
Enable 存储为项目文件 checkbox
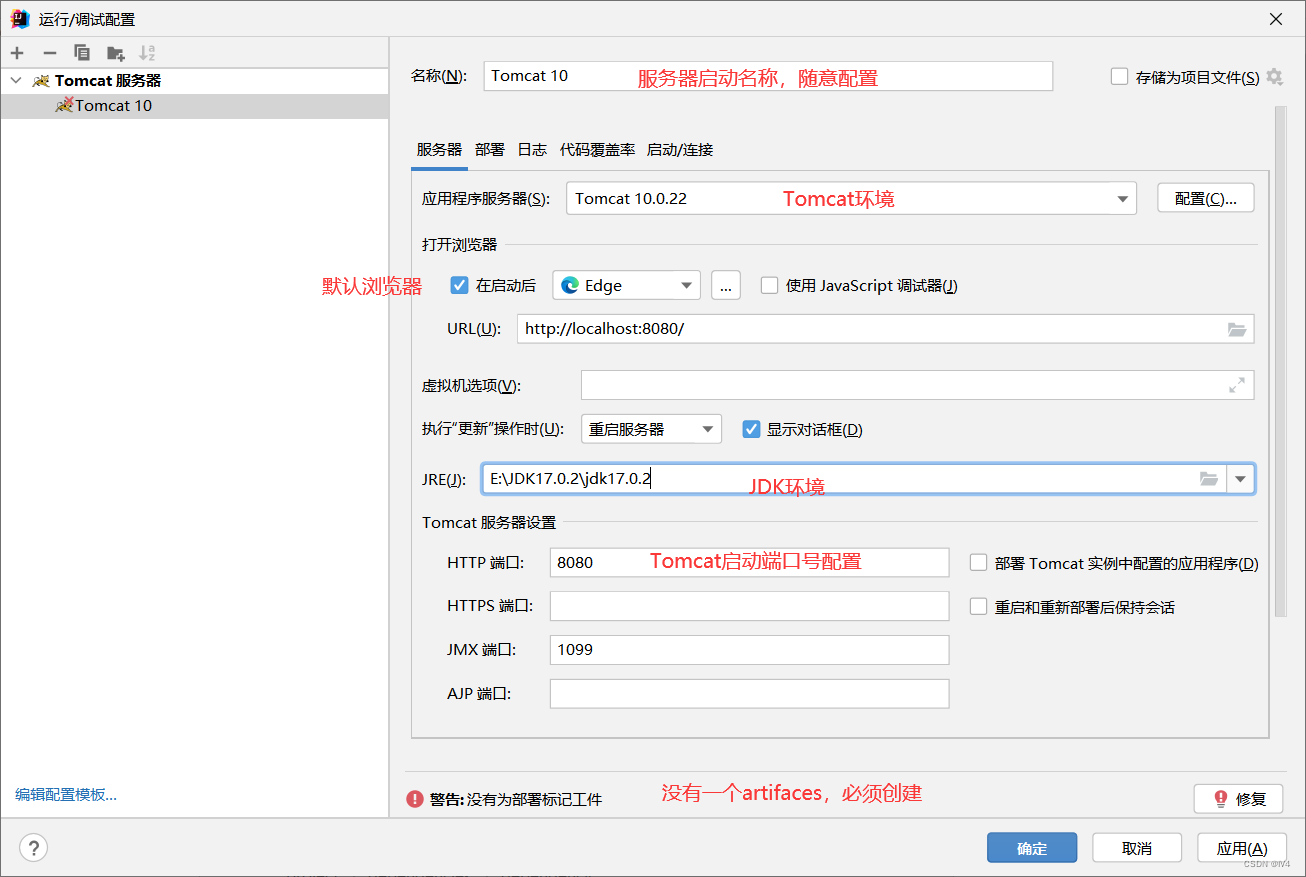pyautogui.click(x=1120, y=77)
